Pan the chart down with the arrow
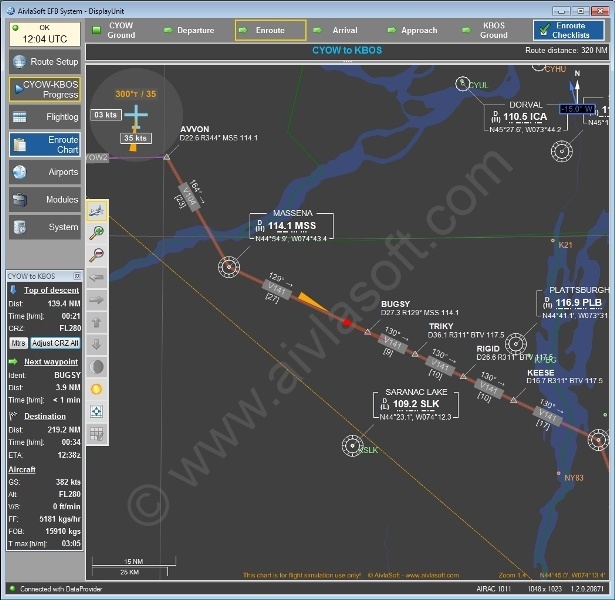Viewport: 615px width, 600px height. click(96, 344)
